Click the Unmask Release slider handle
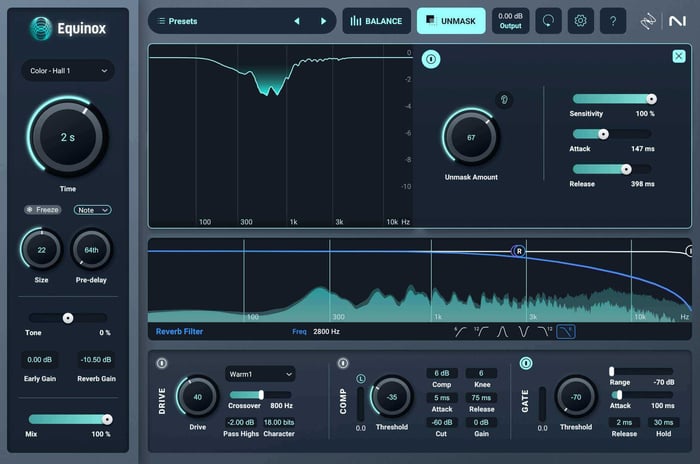Viewport: 700px width, 464px height. pos(626,169)
